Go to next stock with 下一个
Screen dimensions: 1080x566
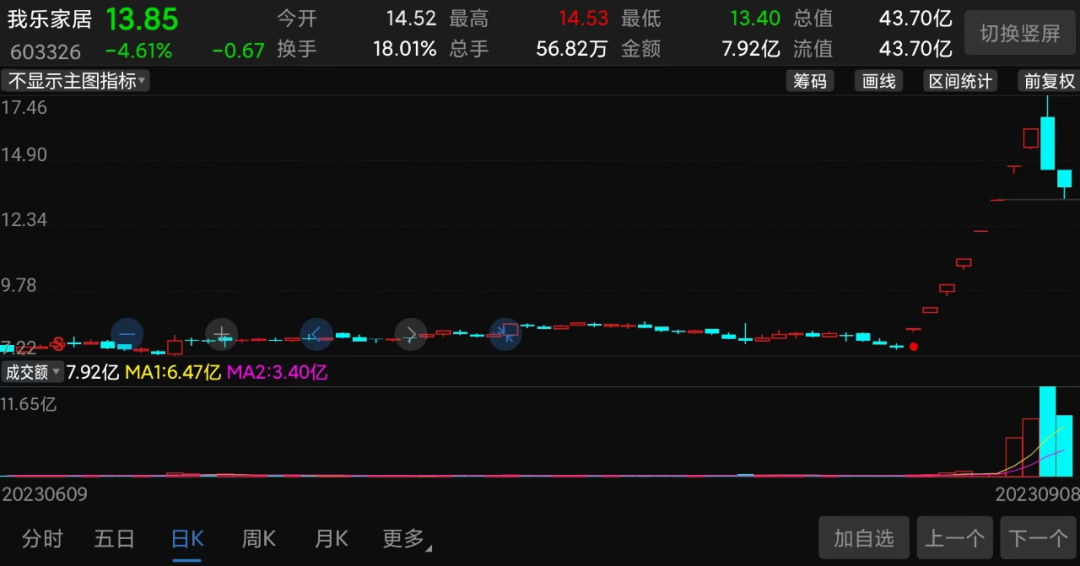coord(1038,538)
